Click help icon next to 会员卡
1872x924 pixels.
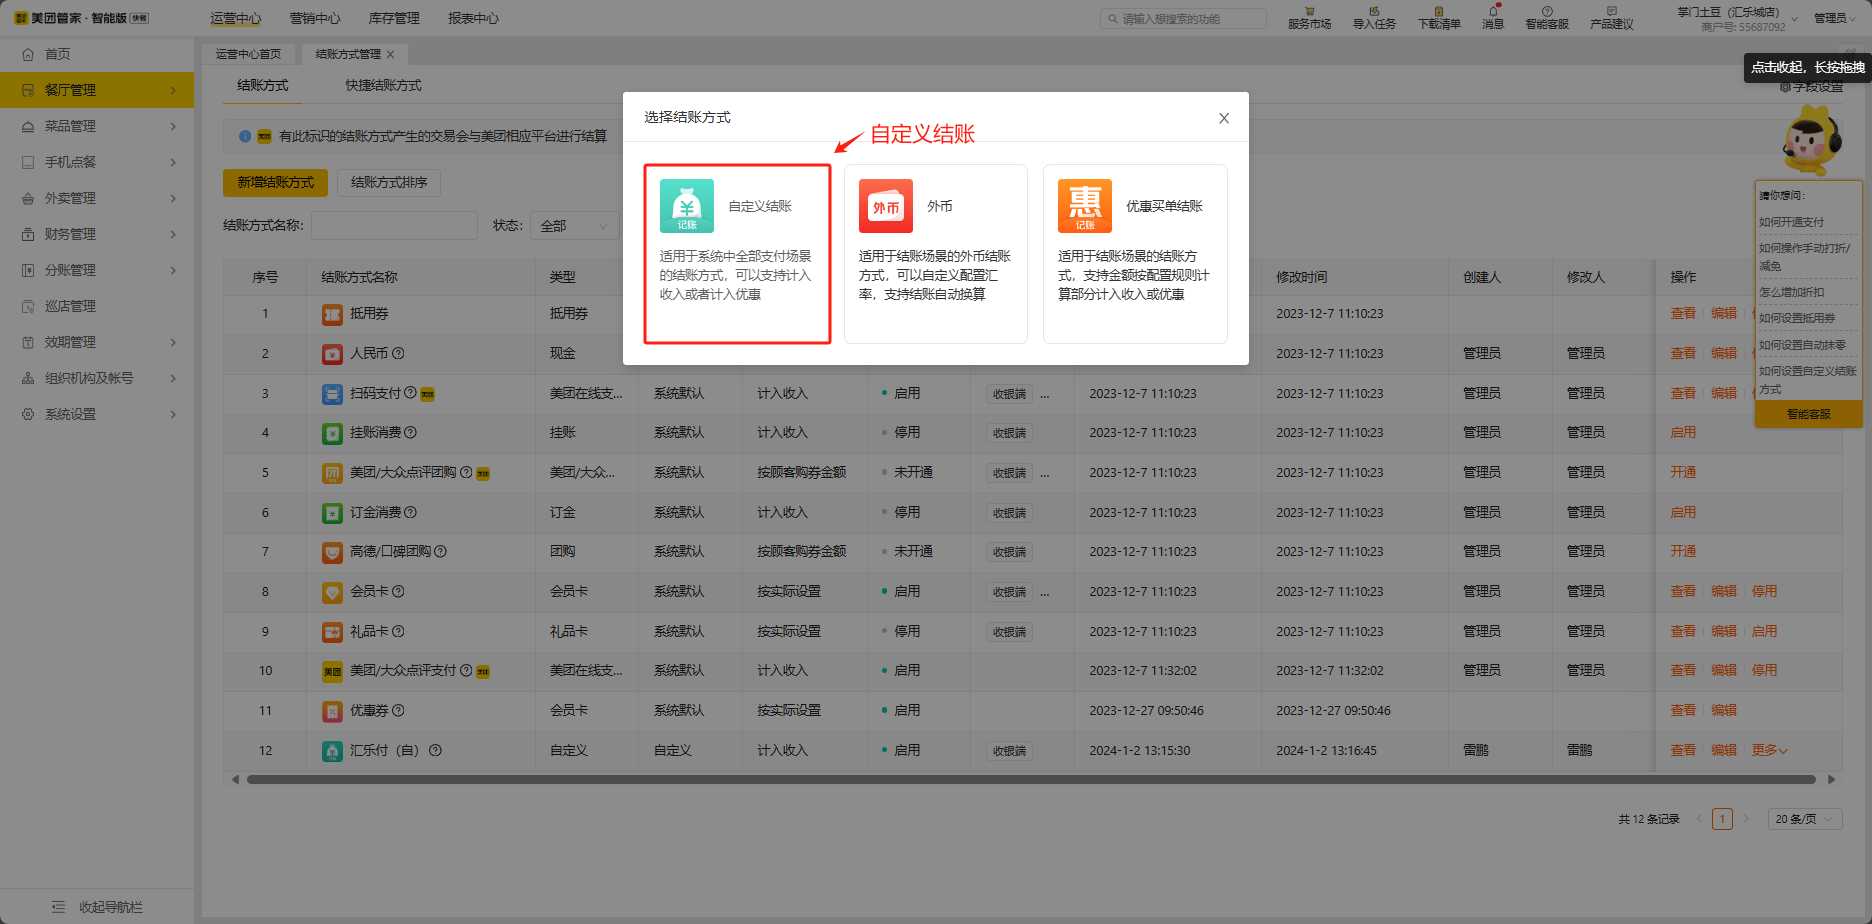[398, 591]
